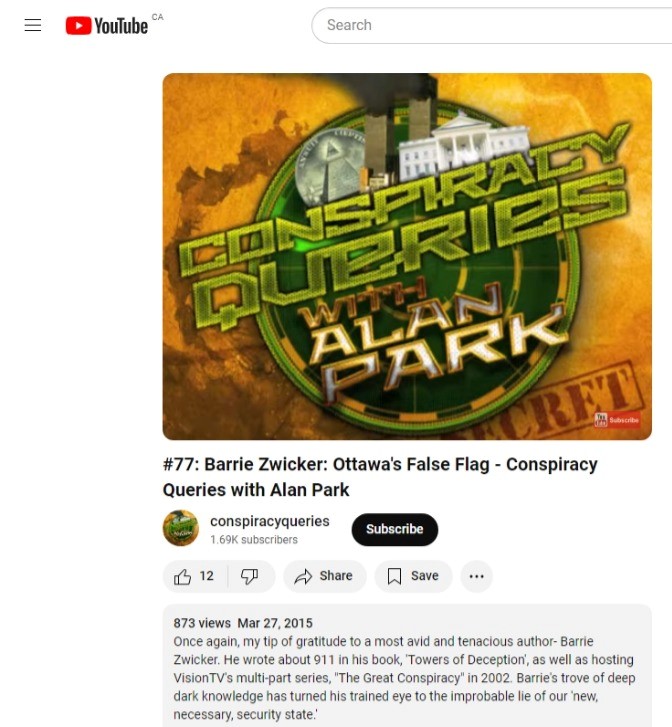Image resolution: width=672 pixels, height=727 pixels.
Task: Click the 873 views upload date line
Action: coord(243,623)
